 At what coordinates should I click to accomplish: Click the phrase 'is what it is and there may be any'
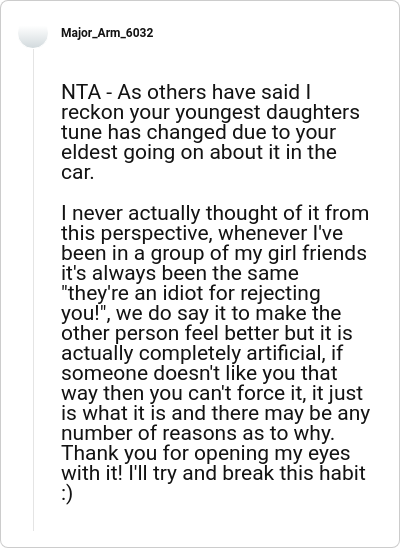pyautogui.click(x=216, y=413)
